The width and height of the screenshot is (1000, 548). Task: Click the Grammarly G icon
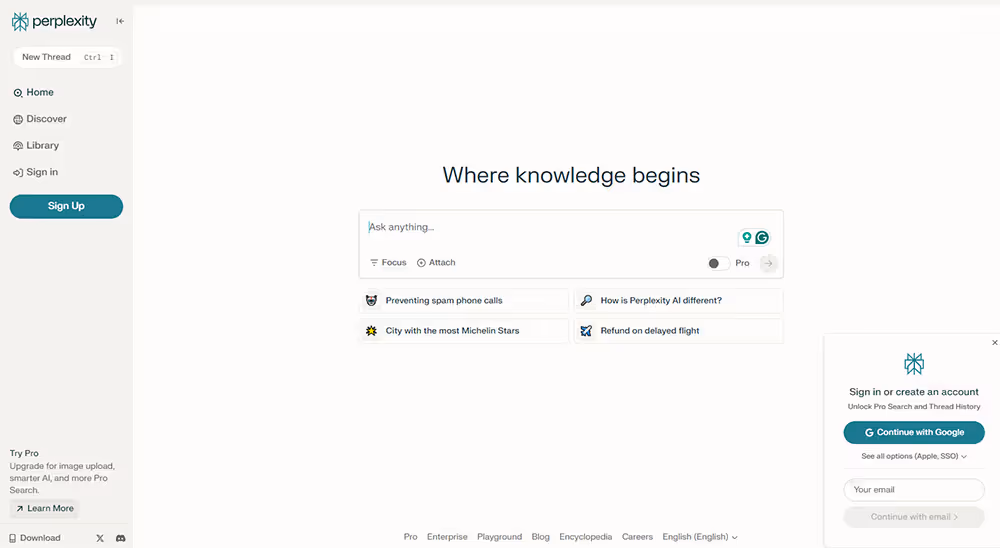tap(762, 237)
